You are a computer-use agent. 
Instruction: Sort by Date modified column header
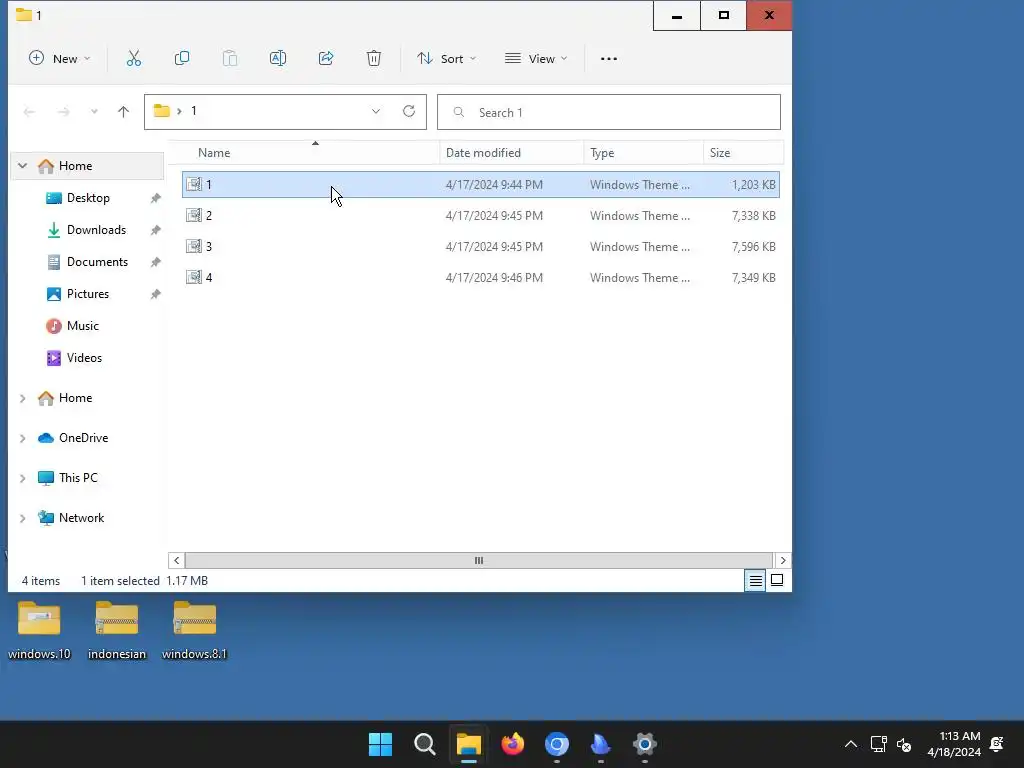[511, 153]
